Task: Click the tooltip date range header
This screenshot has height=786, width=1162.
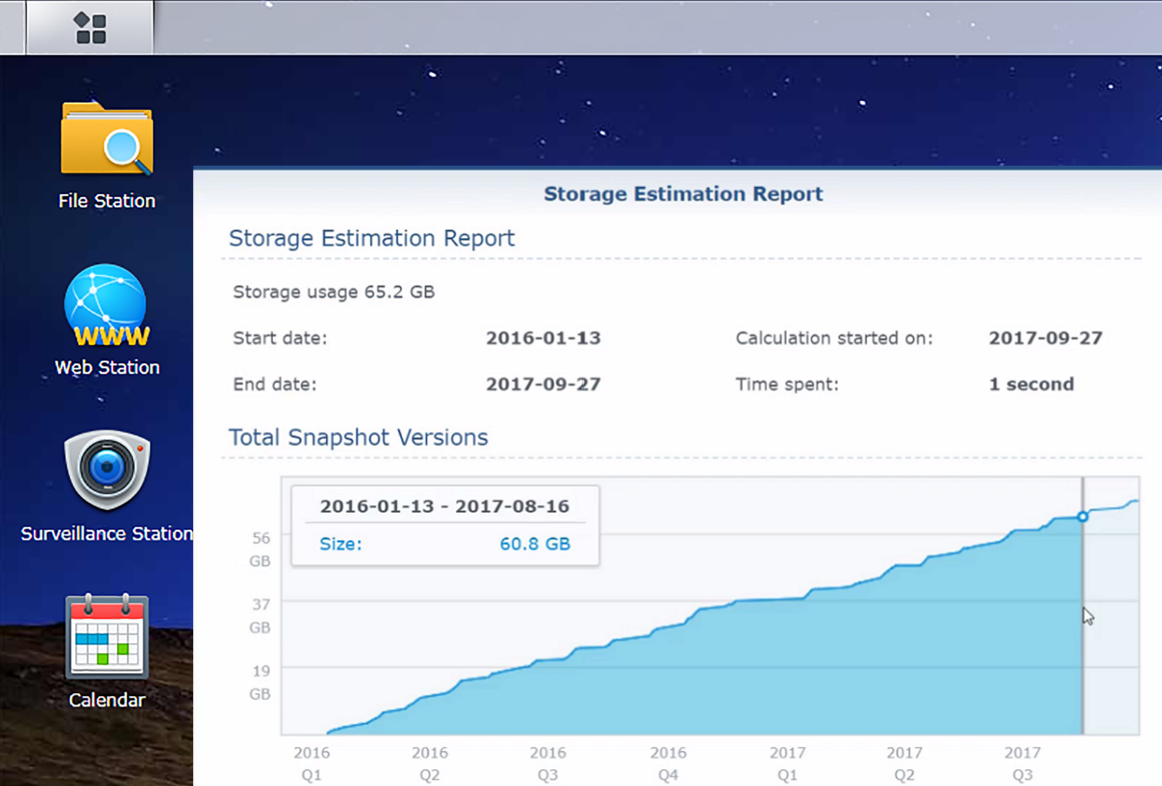Action: [444, 506]
